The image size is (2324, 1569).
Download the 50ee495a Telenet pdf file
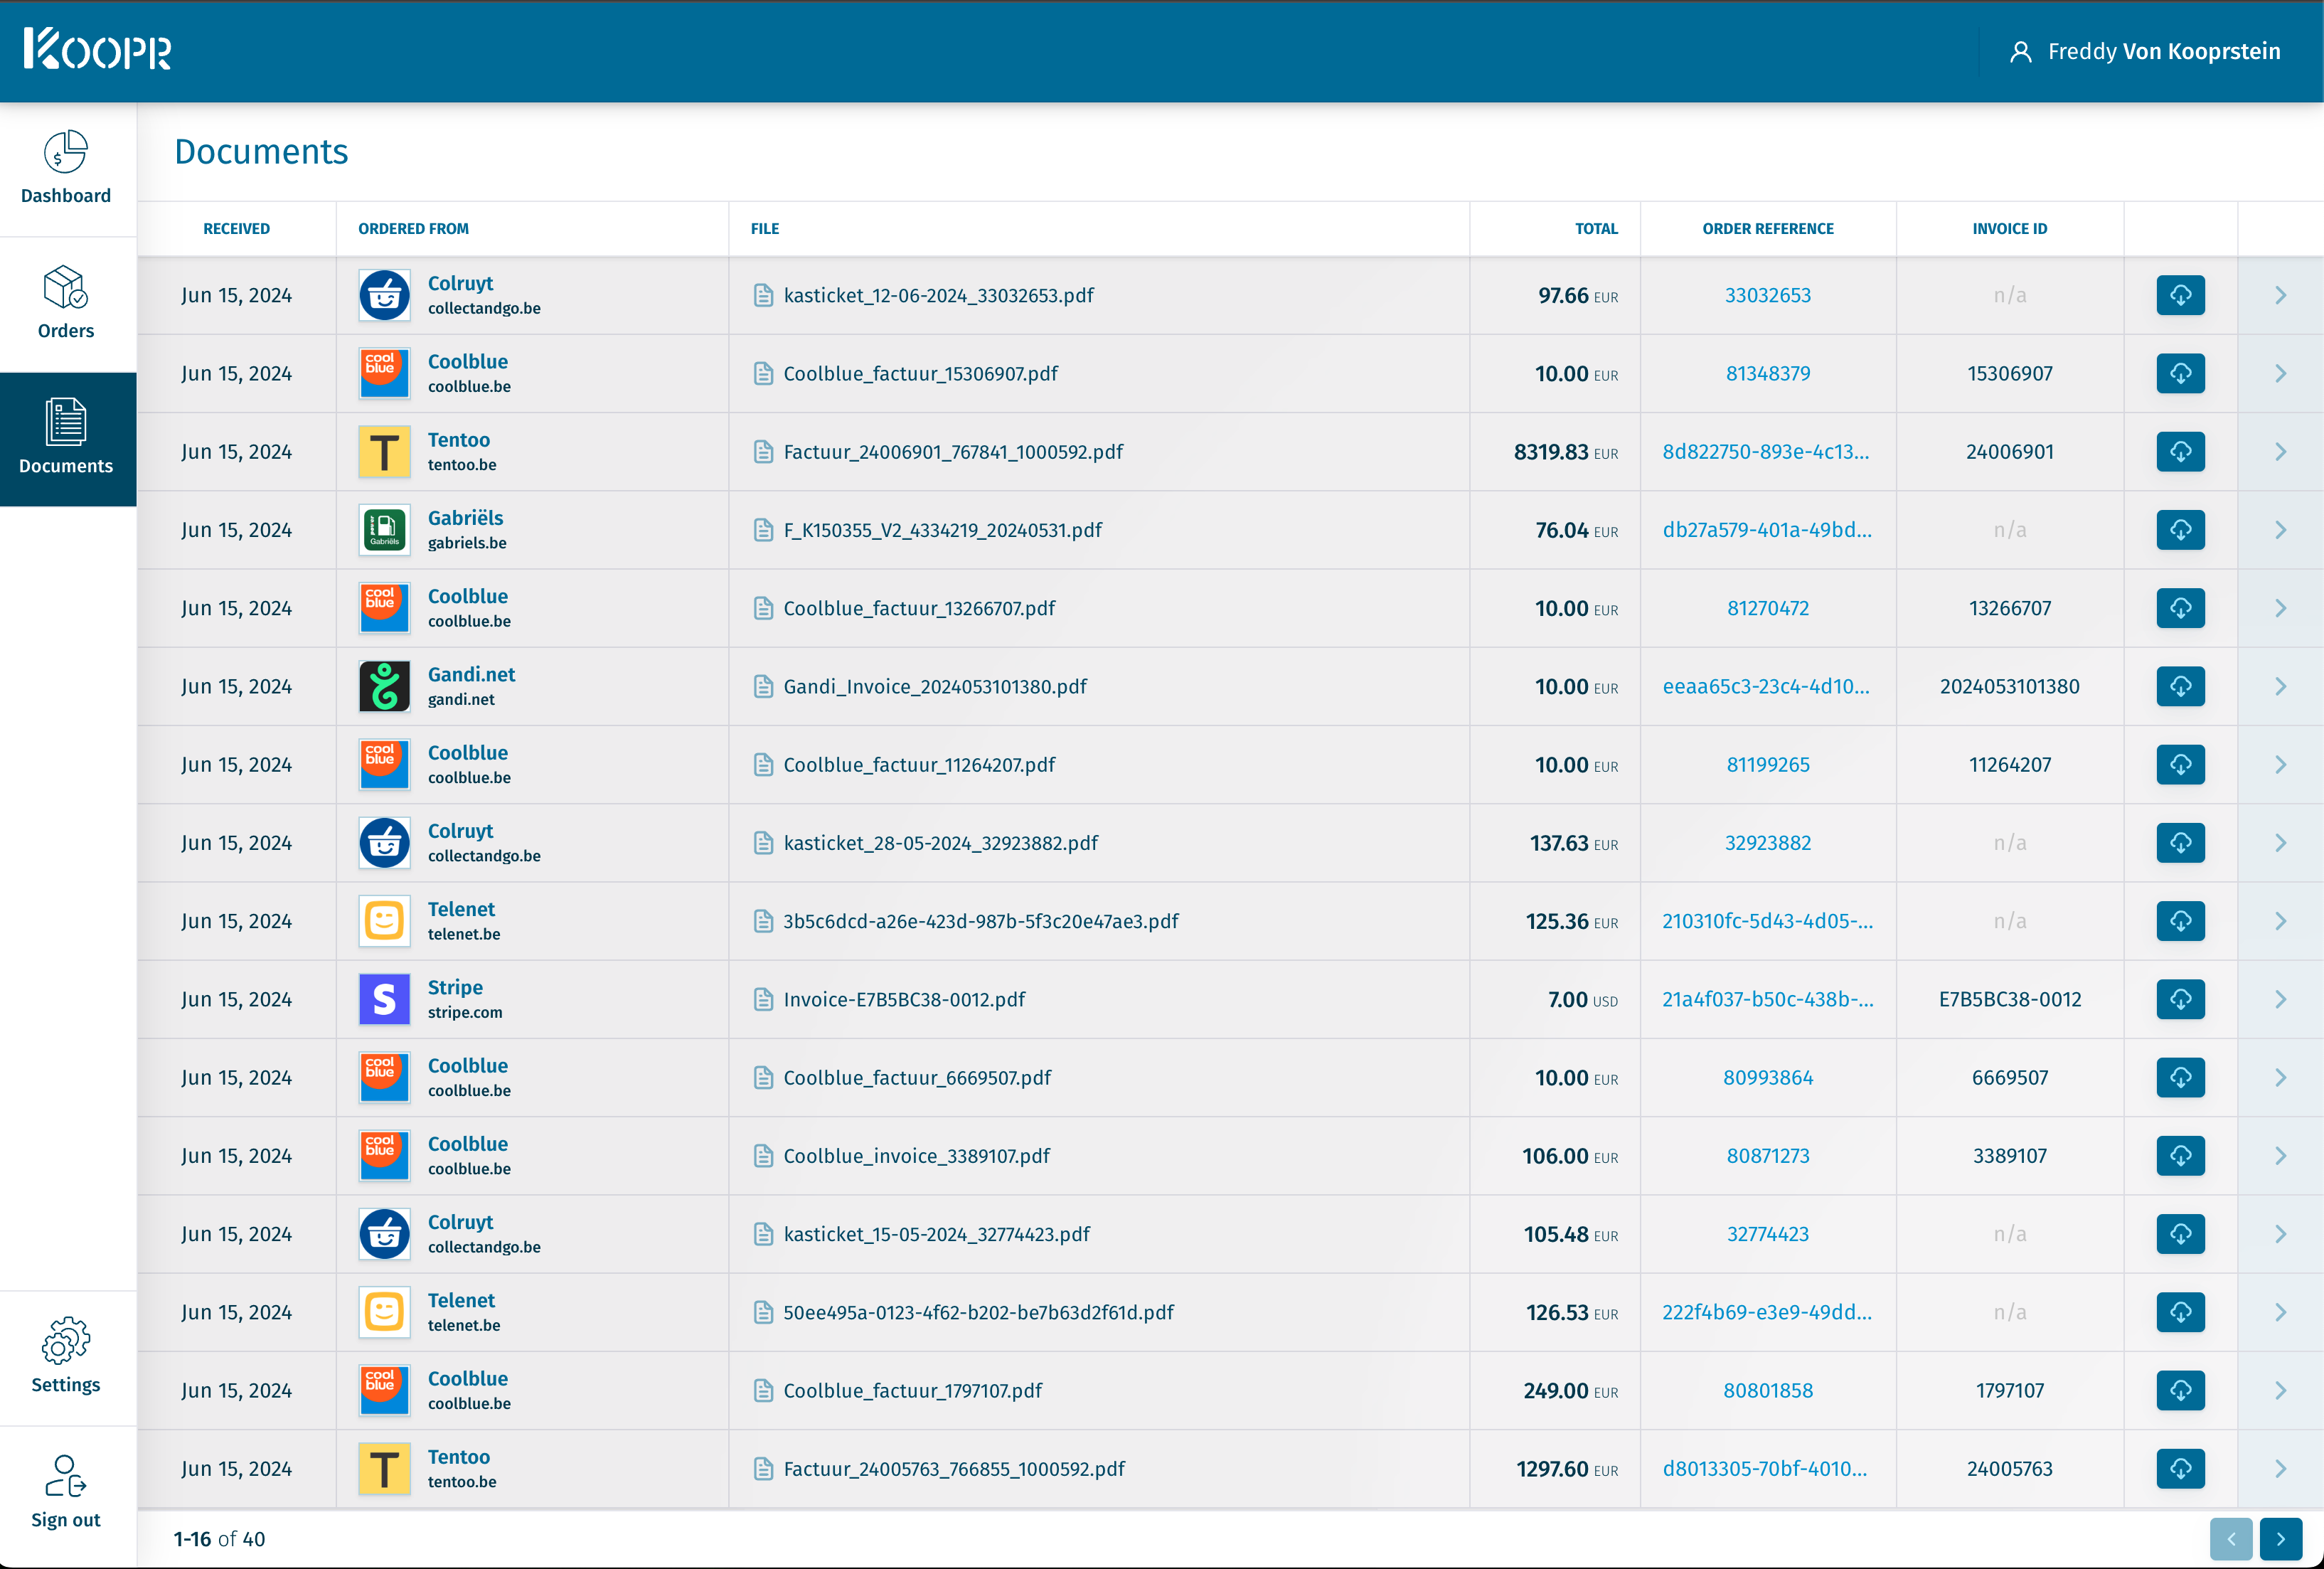tap(2180, 1312)
